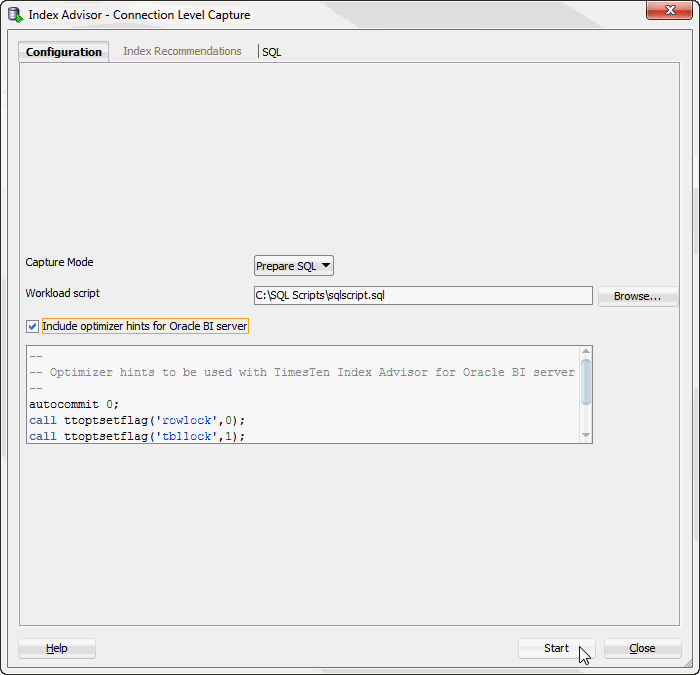
Task: Click the line calling ttoptsetflag 'tbllock'
Action: click(137, 436)
